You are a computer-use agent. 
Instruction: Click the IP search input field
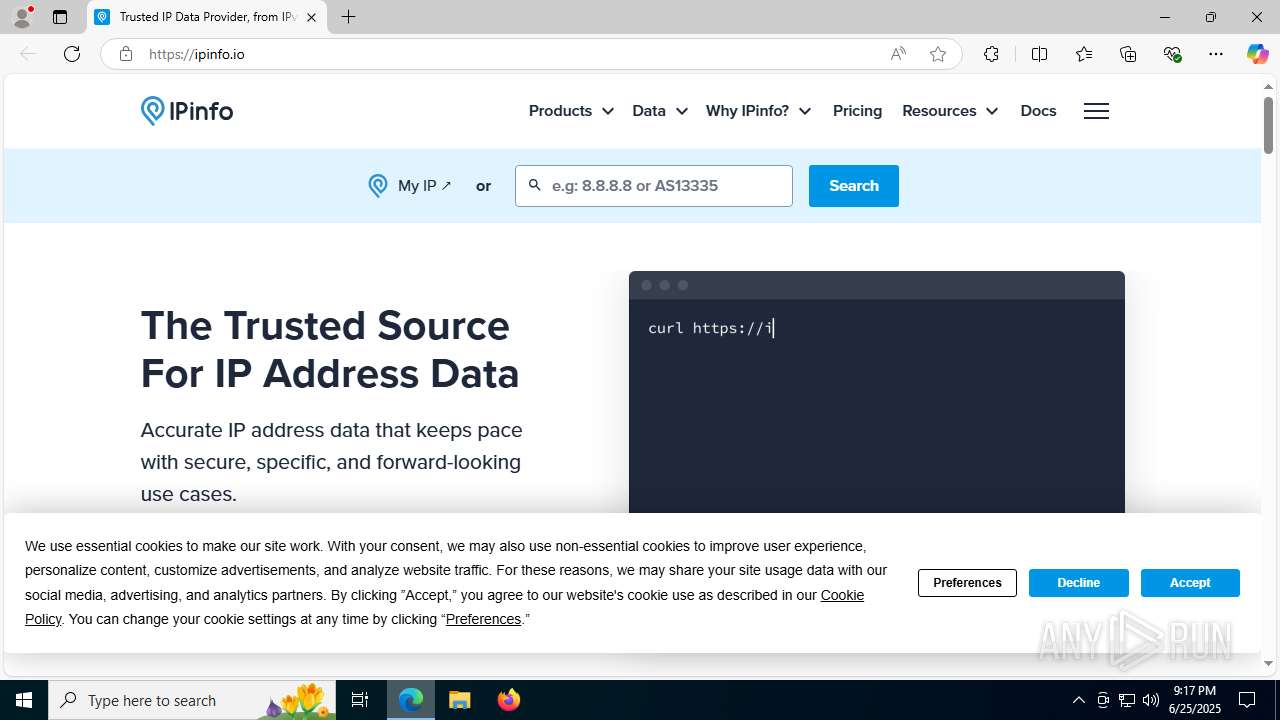coord(654,186)
